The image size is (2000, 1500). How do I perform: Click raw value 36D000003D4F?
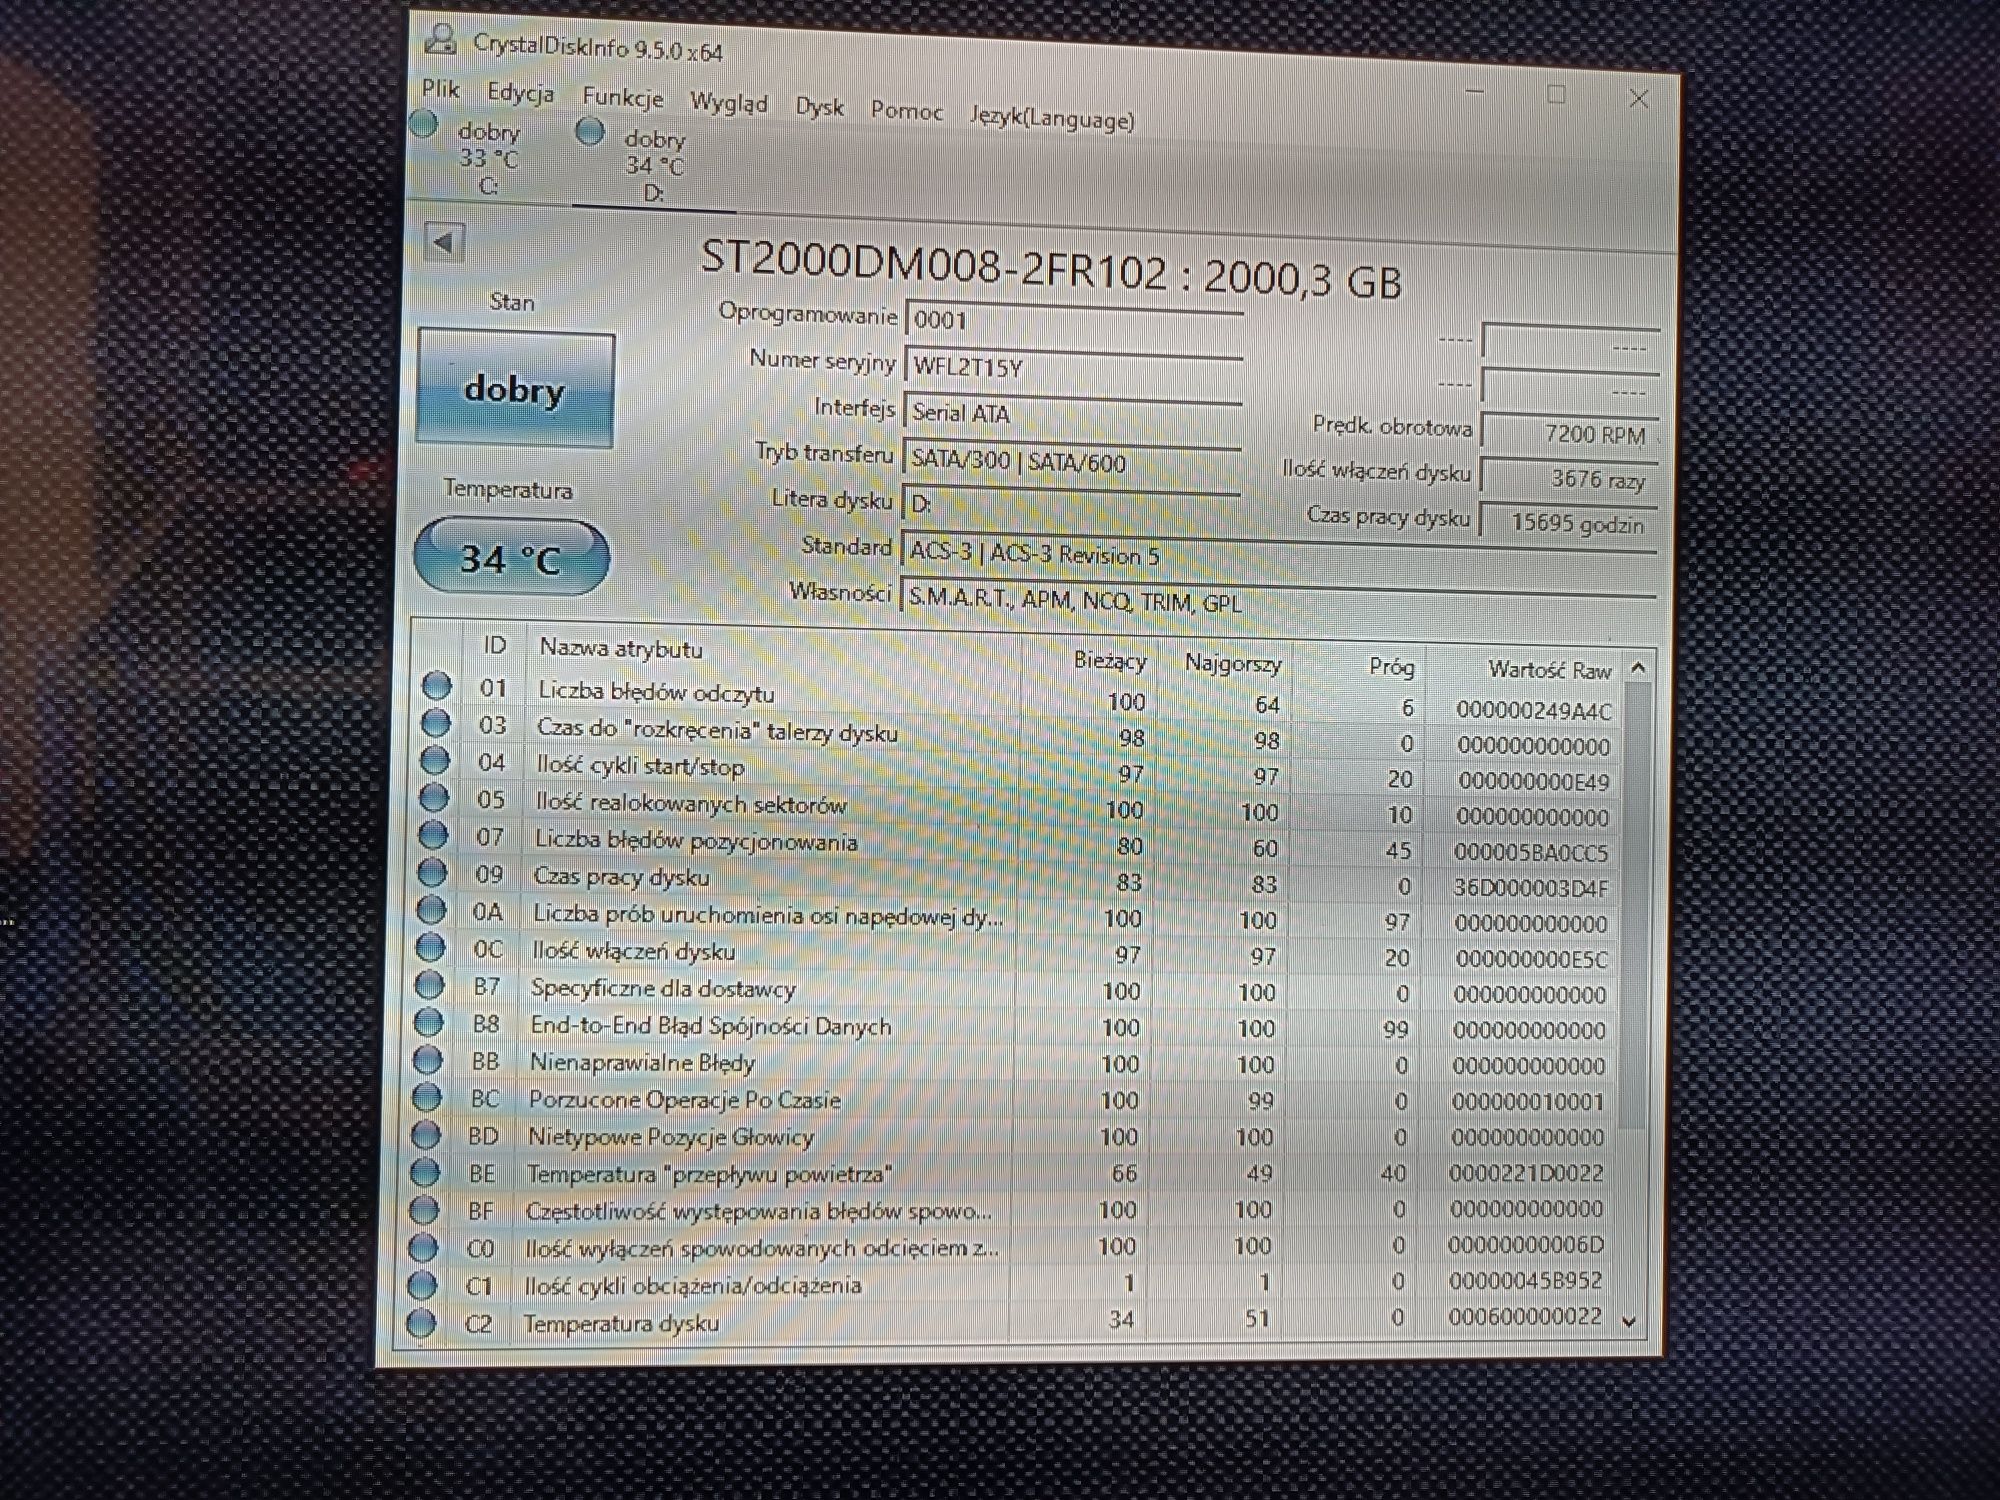[1530, 887]
